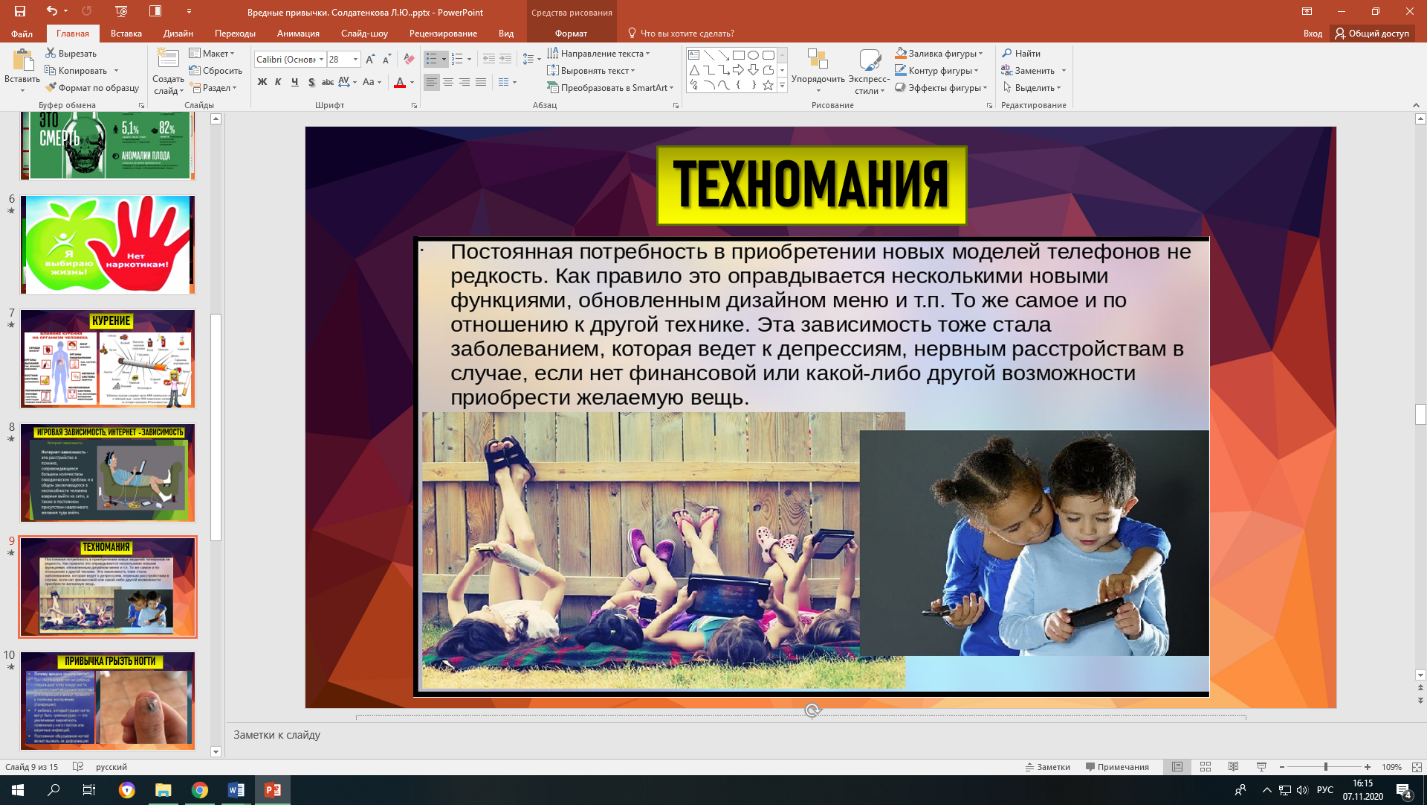Open Word from the Windows taskbar

click(236, 790)
